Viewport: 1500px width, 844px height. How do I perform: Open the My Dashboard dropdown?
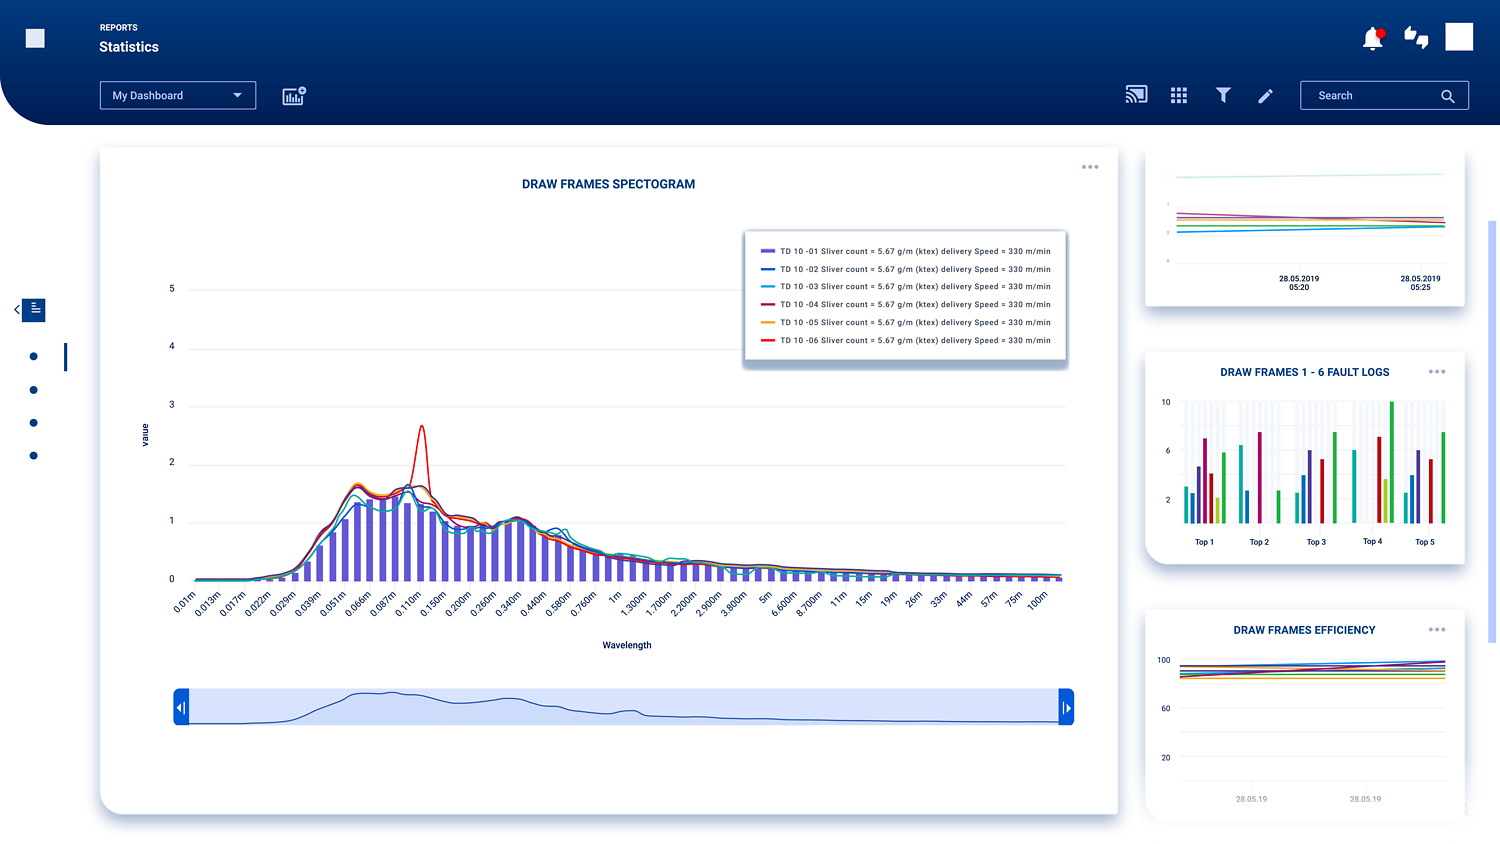(x=177, y=95)
